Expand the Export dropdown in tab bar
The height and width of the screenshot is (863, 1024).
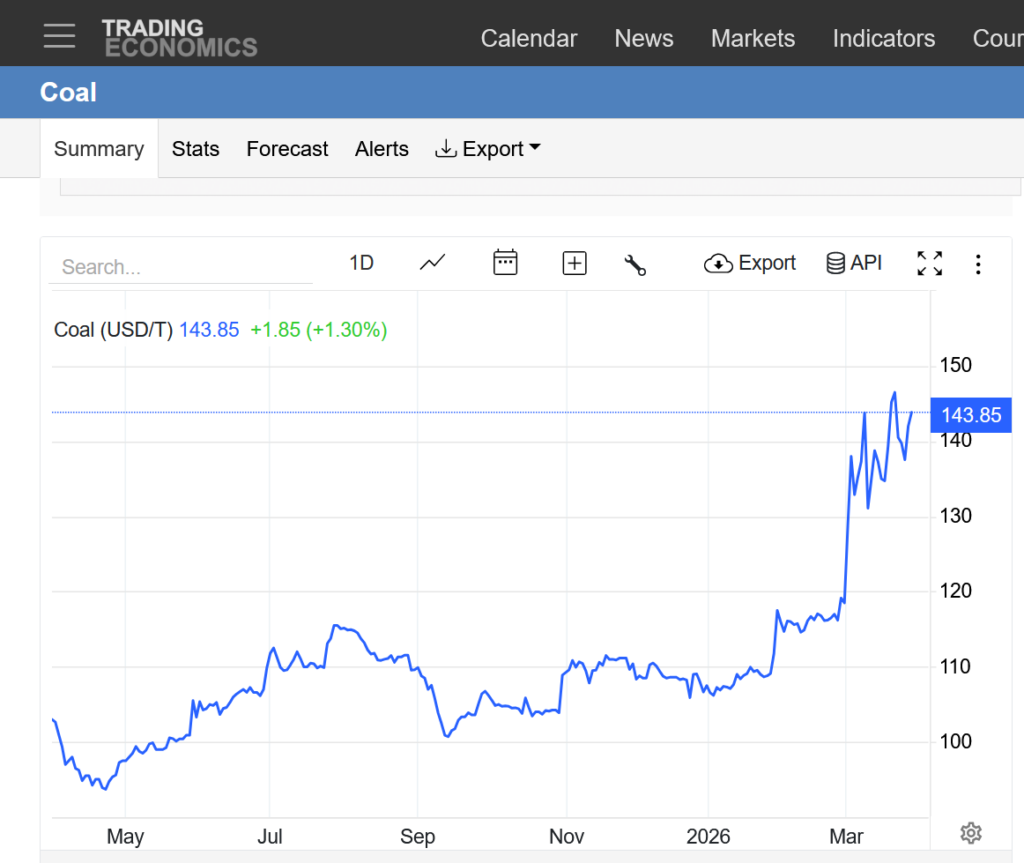click(488, 149)
